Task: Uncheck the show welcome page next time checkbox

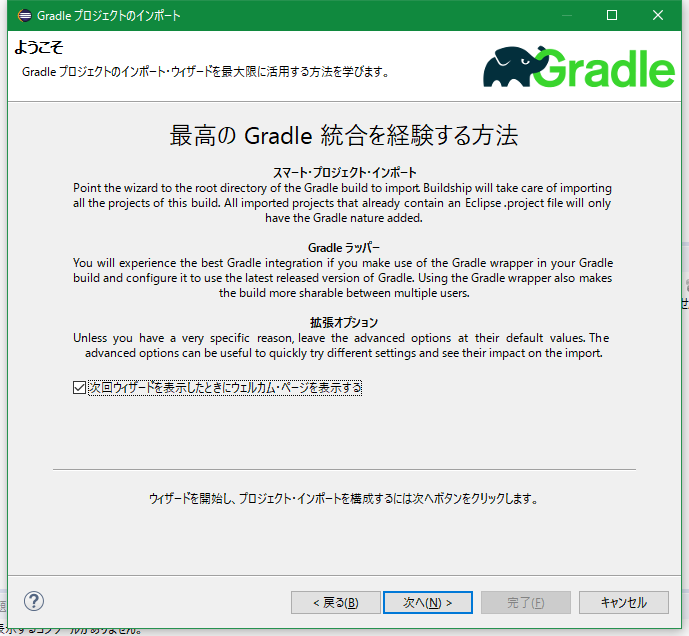Action: tap(79, 388)
